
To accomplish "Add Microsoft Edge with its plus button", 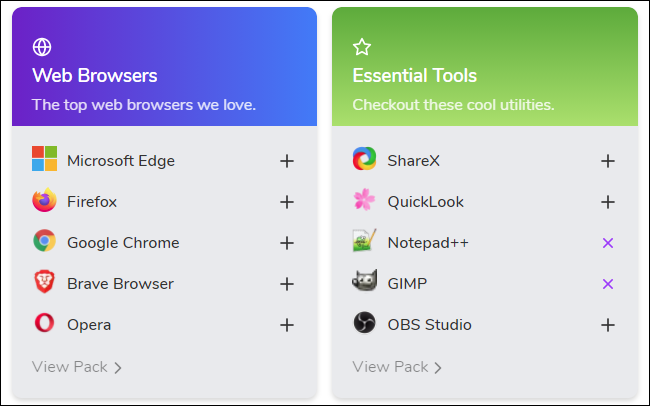I will tap(287, 161).
